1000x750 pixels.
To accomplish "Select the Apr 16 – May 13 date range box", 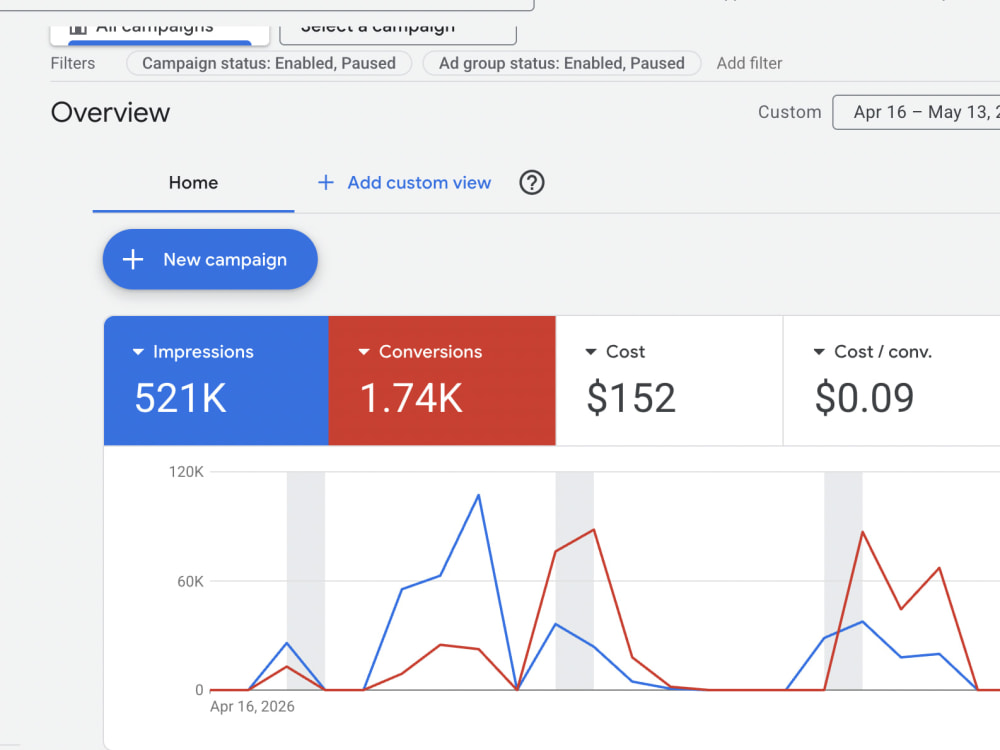I will point(916,112).
